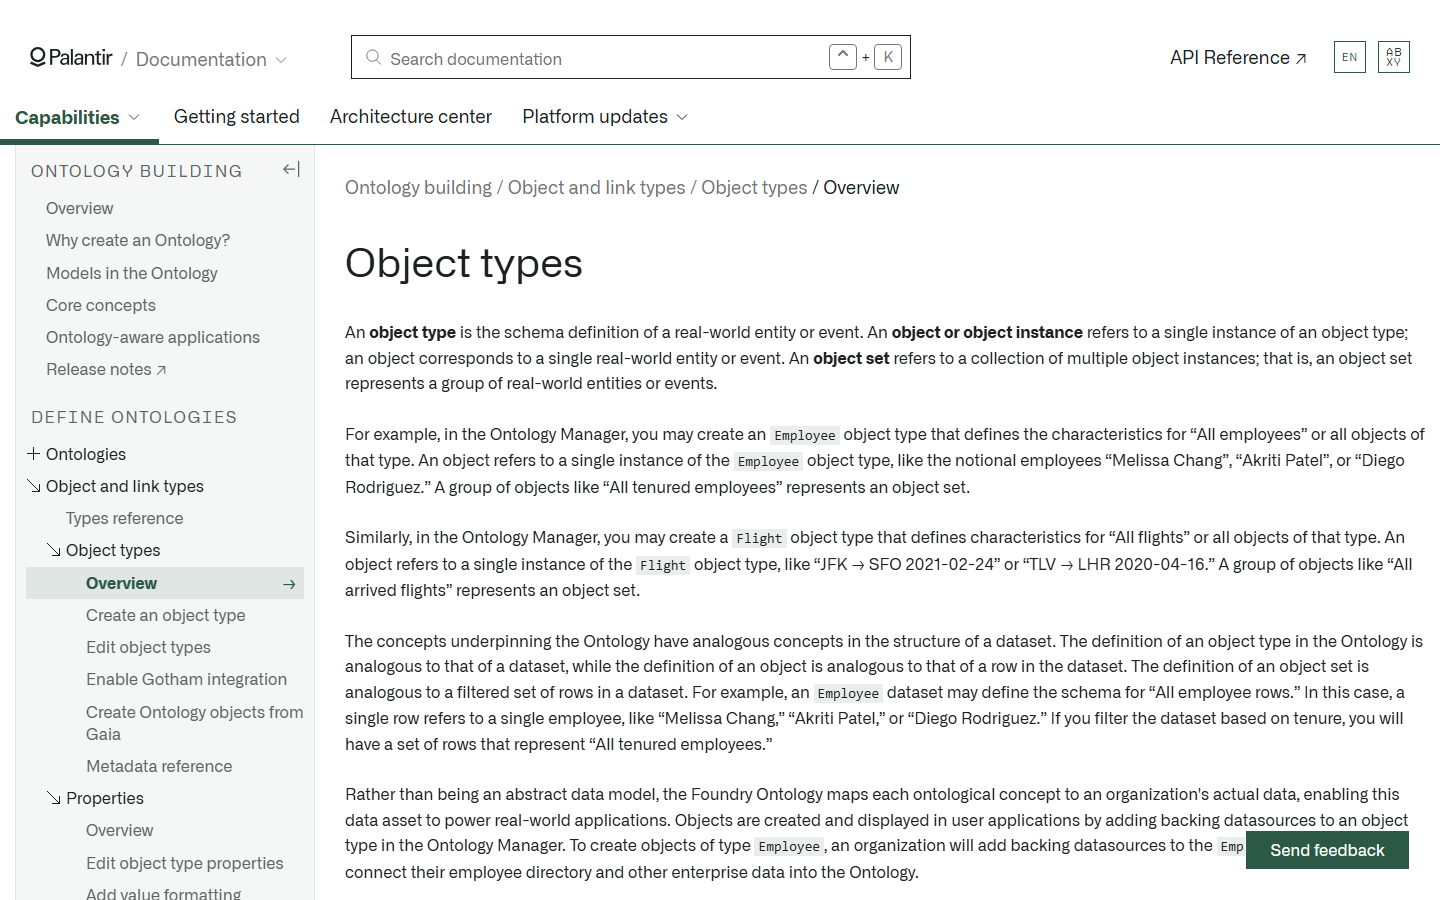Open Create an object type page
Viewport: 1440px width, 900px height.
click(166, 615)
